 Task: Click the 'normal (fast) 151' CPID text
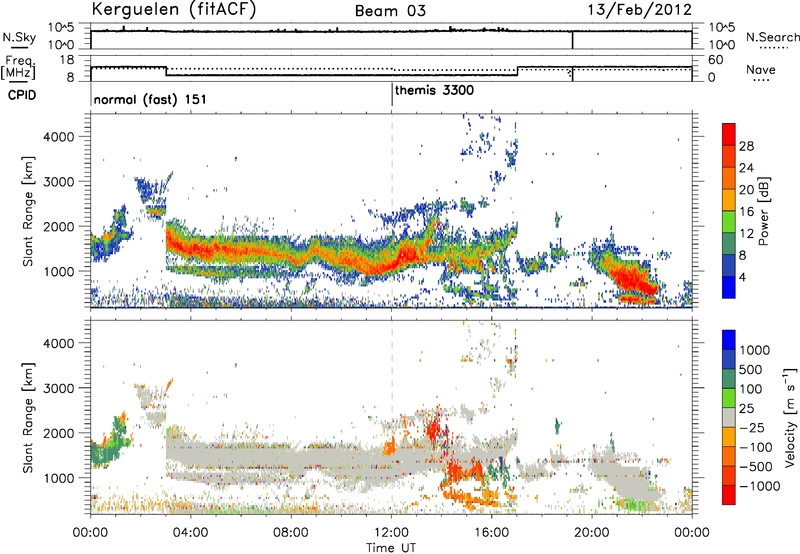(x=150, y=99)
